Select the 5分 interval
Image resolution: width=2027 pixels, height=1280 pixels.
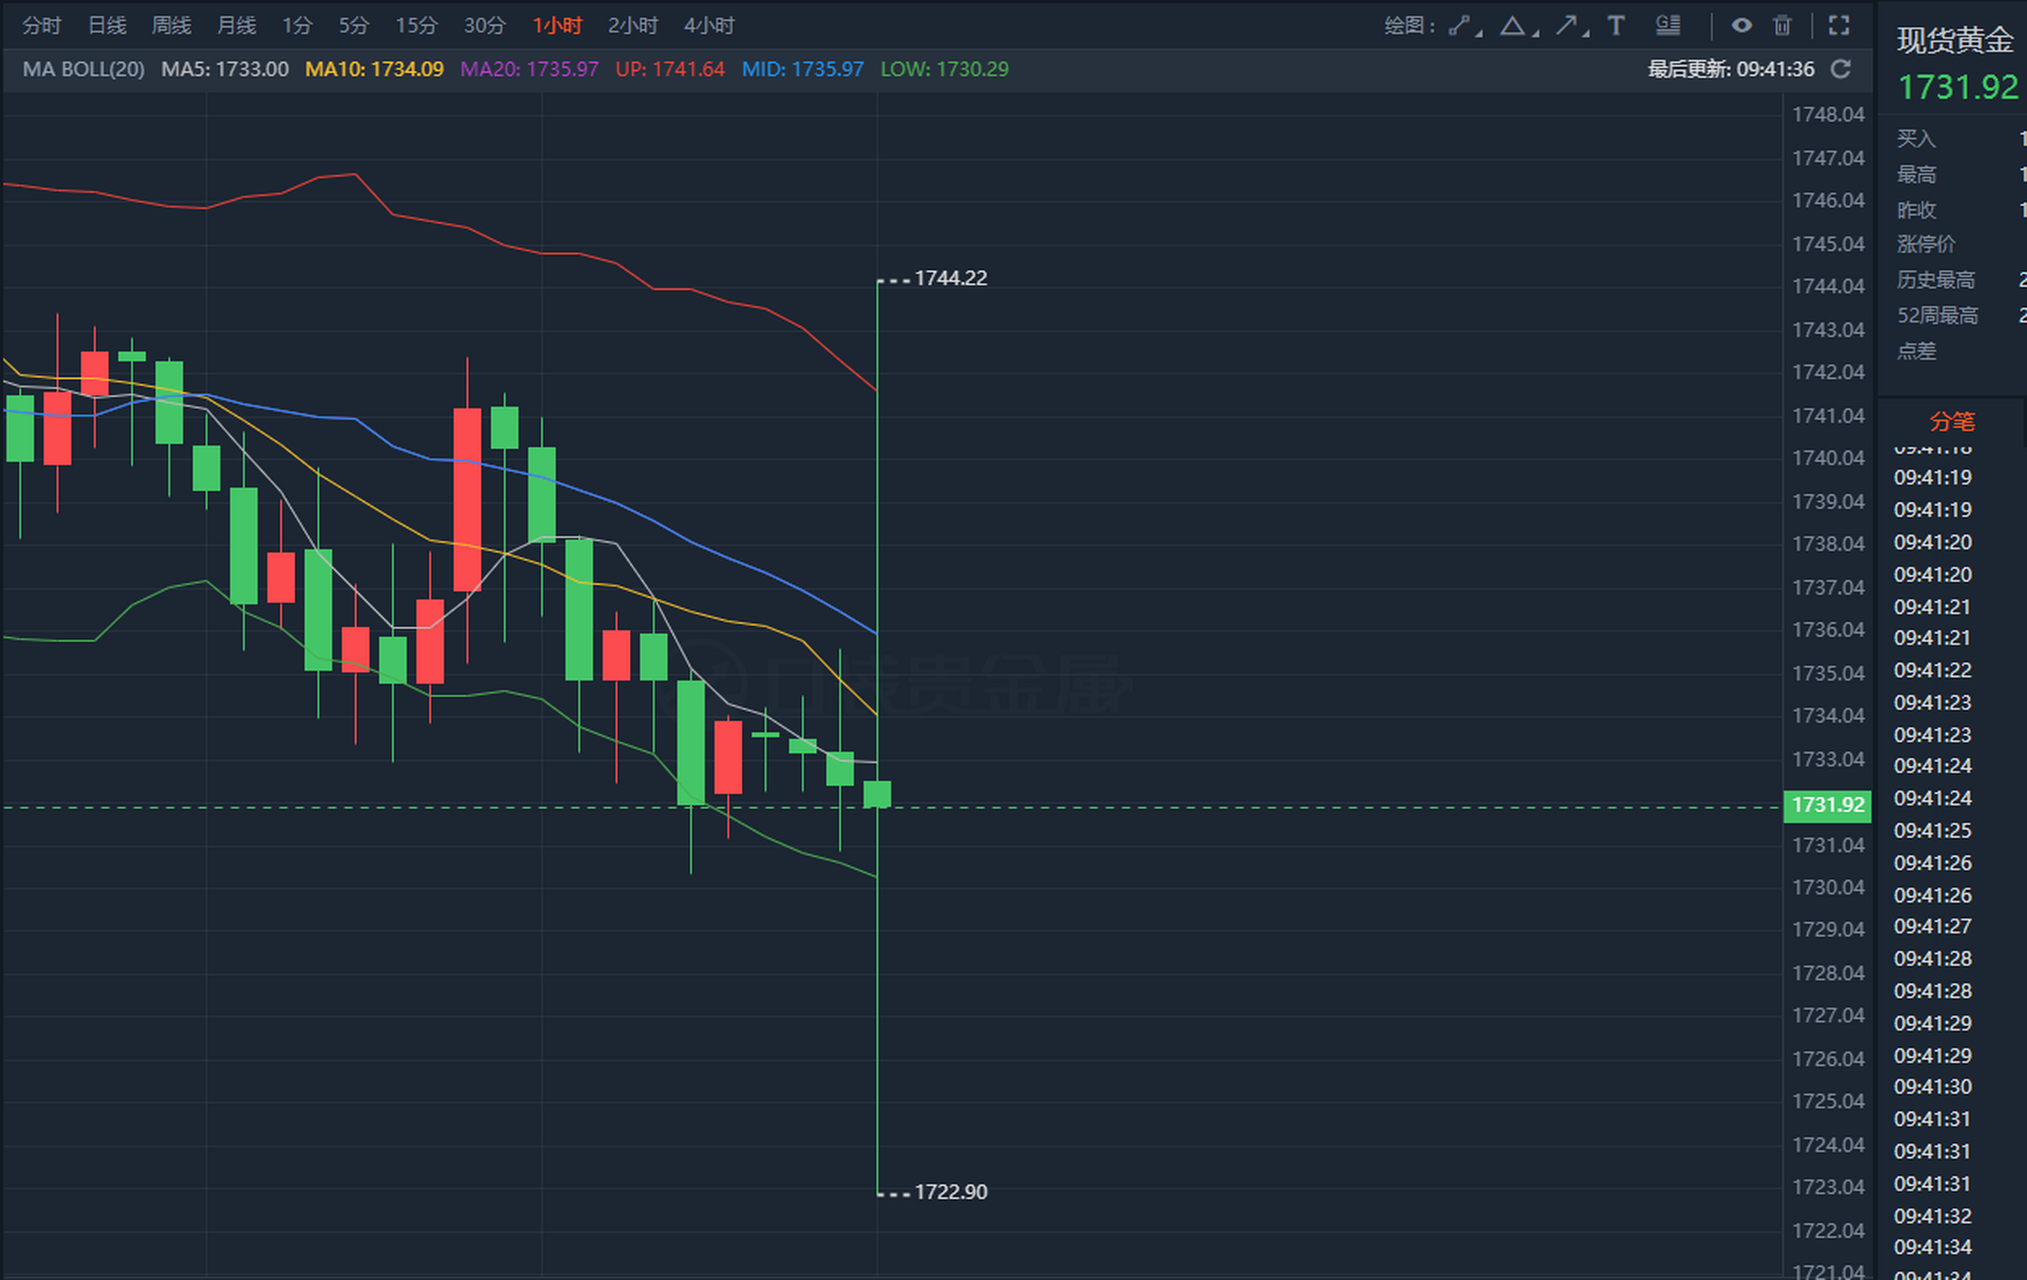(354, 26)
